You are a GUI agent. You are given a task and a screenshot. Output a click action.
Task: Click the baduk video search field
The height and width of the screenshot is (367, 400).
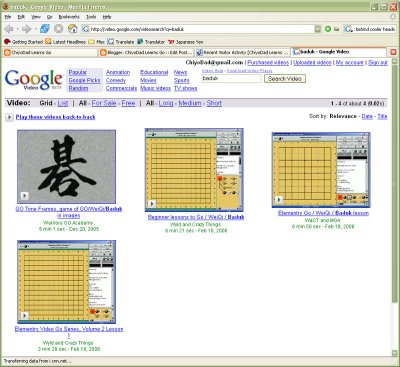pyautogui.click(x=231, y=79)
